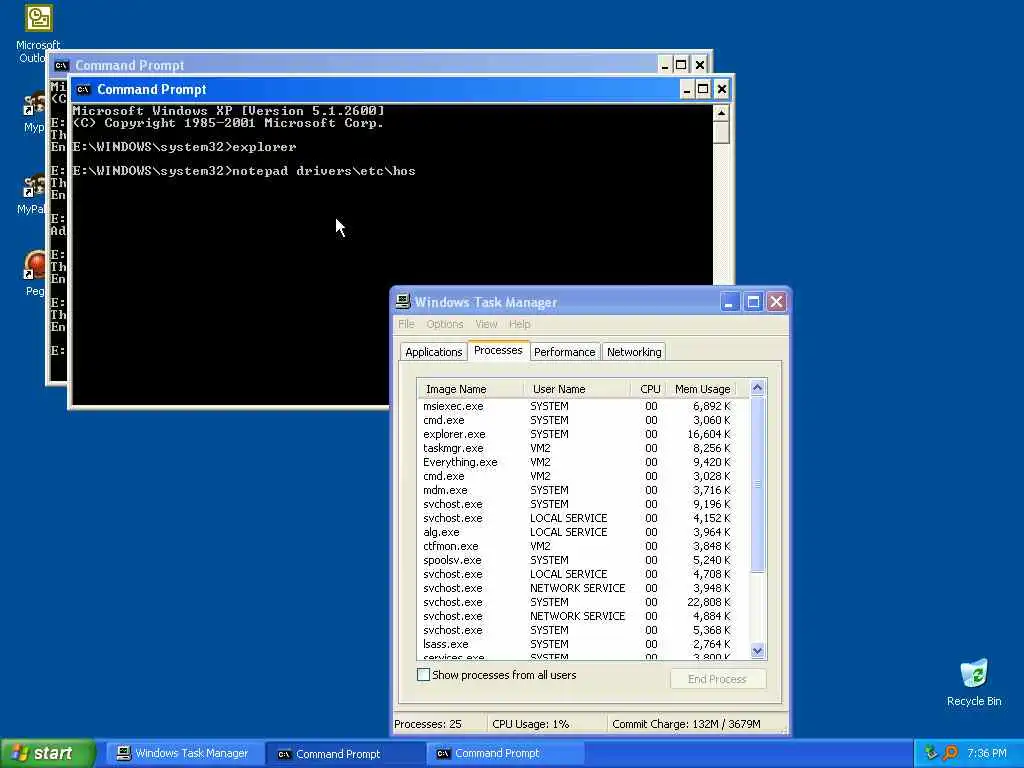Activate the second Command Prompt taskbar button

point(505,754)
